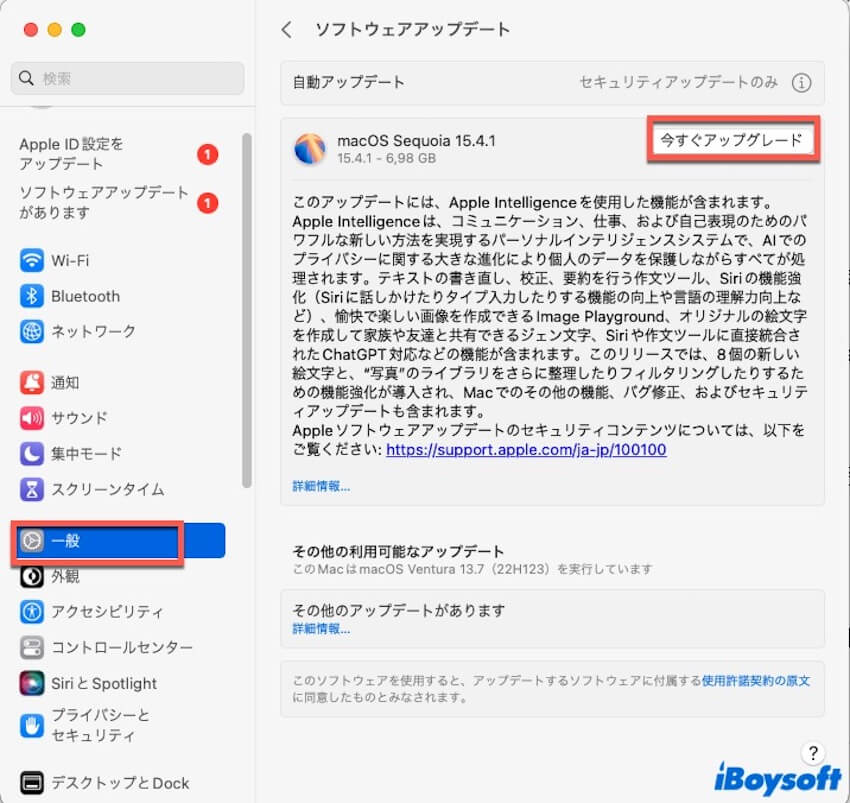Click the プライバシーとセキュリティ hand icon
The image size is (850, 803).
(32, 725)
